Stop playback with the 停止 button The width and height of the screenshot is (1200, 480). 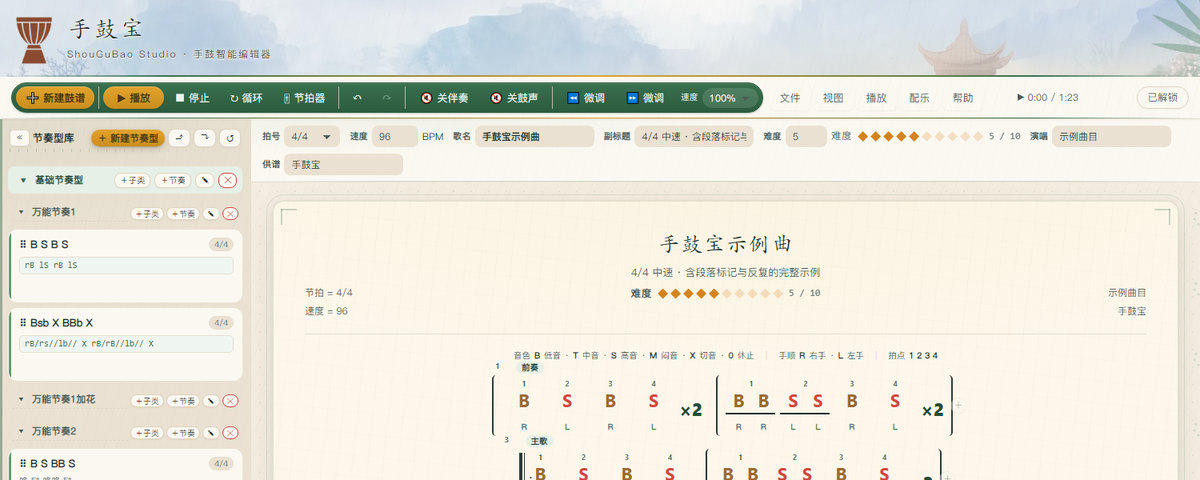pos(192,98)
